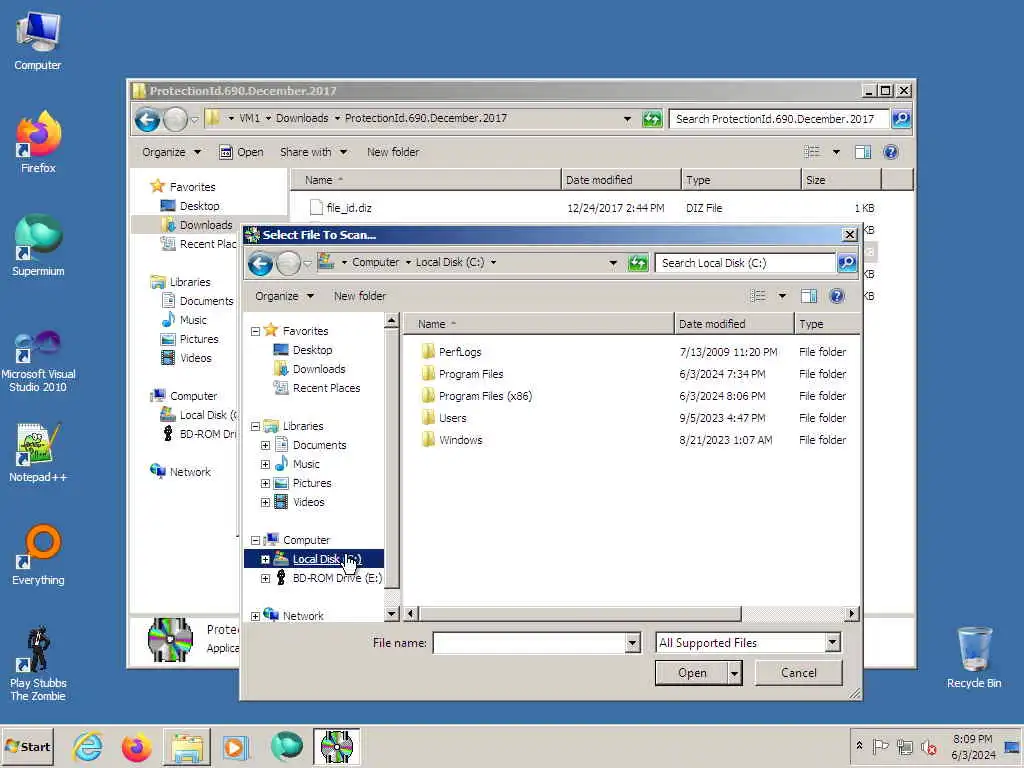Select file_id.diz in ProtectionId window
The width and height of the screenshot is (1024, 768).
click(x=349, y=208)
